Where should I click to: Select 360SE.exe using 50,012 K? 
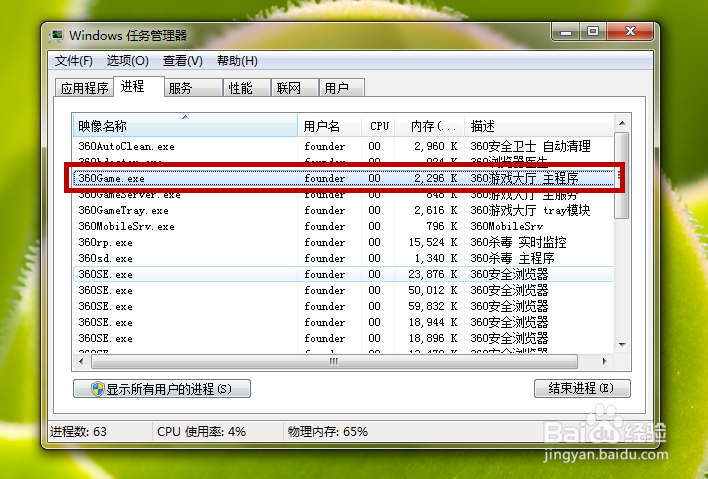pos(343,290)
